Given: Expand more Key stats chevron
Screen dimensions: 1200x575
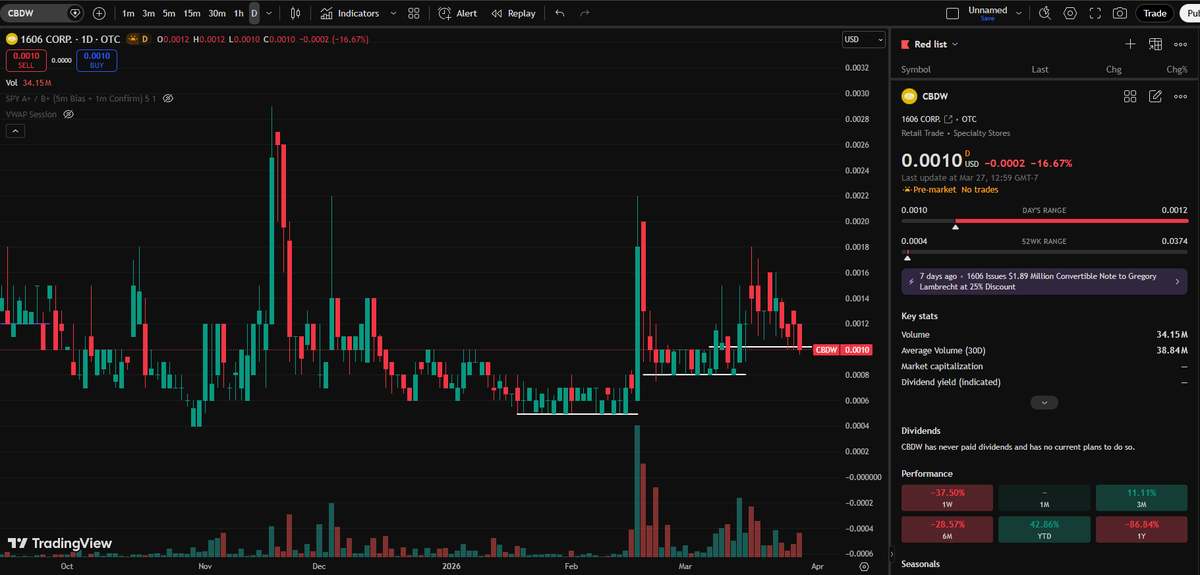Looking at the screenshot, I should 1044,402.
